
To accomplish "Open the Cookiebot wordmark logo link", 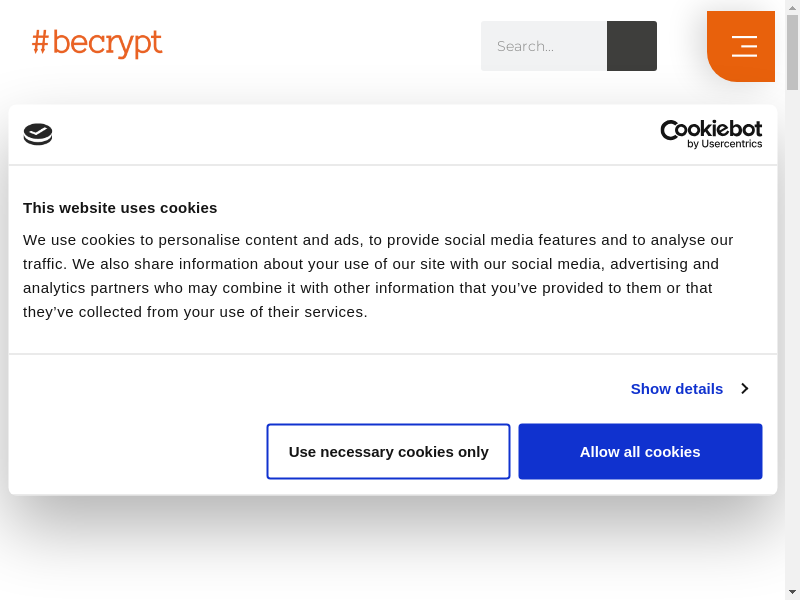I will pos(711,129).
